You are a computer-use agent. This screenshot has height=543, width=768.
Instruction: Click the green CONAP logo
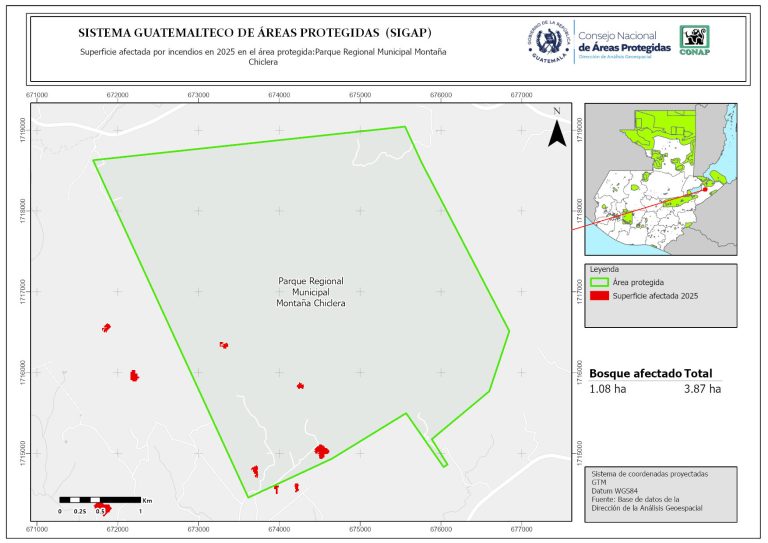696,41
